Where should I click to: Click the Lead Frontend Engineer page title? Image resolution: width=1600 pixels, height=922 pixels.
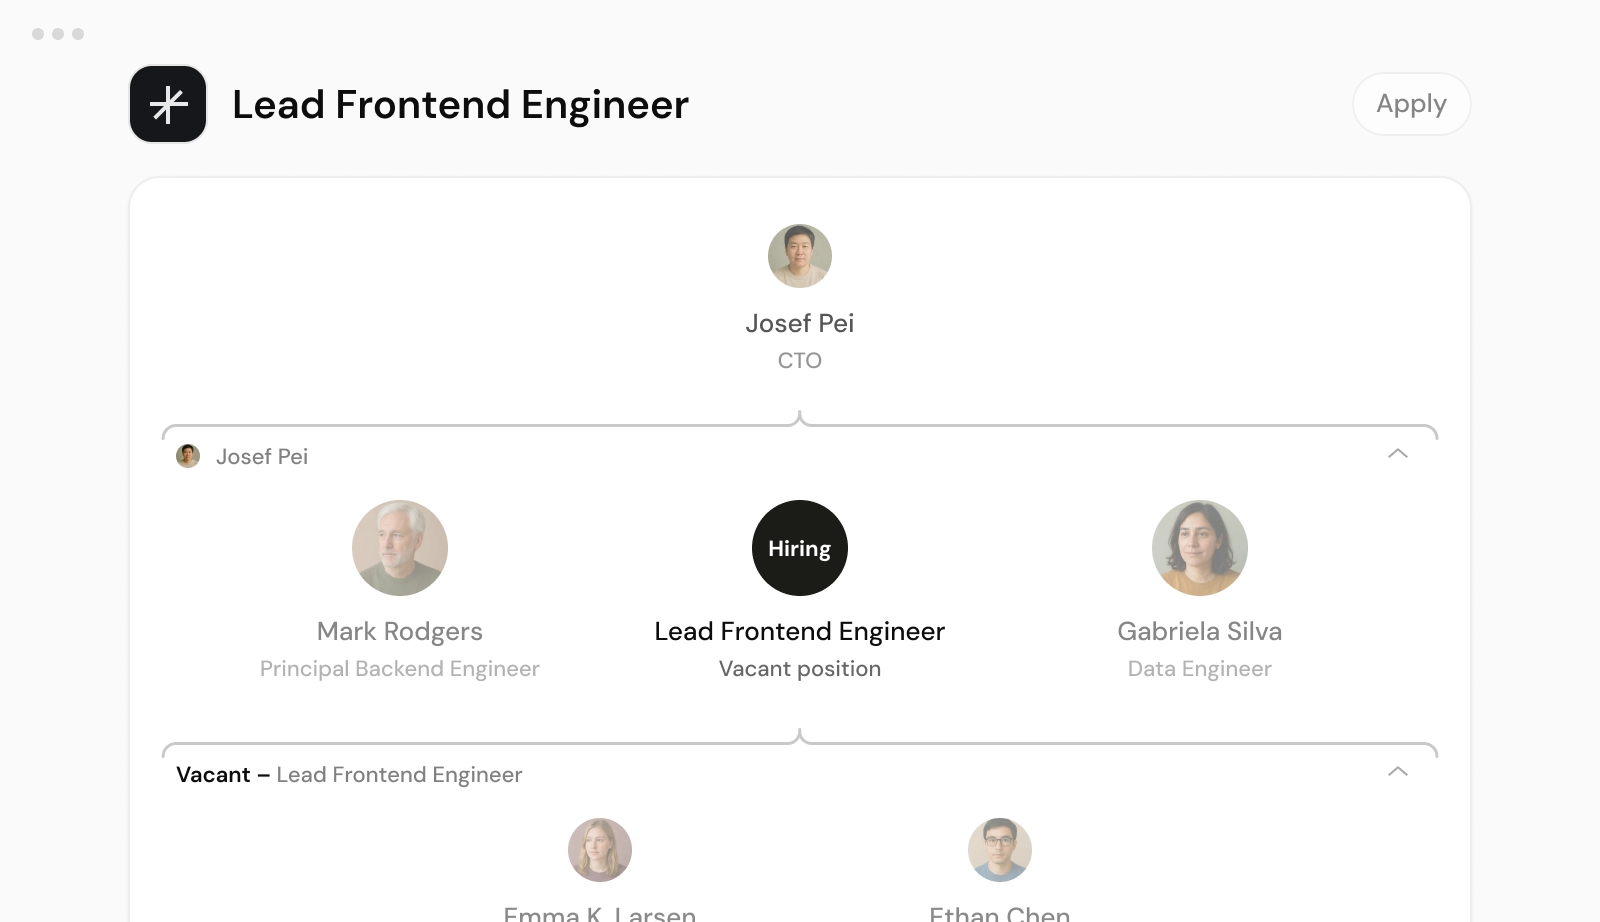(x=460, y=104)
